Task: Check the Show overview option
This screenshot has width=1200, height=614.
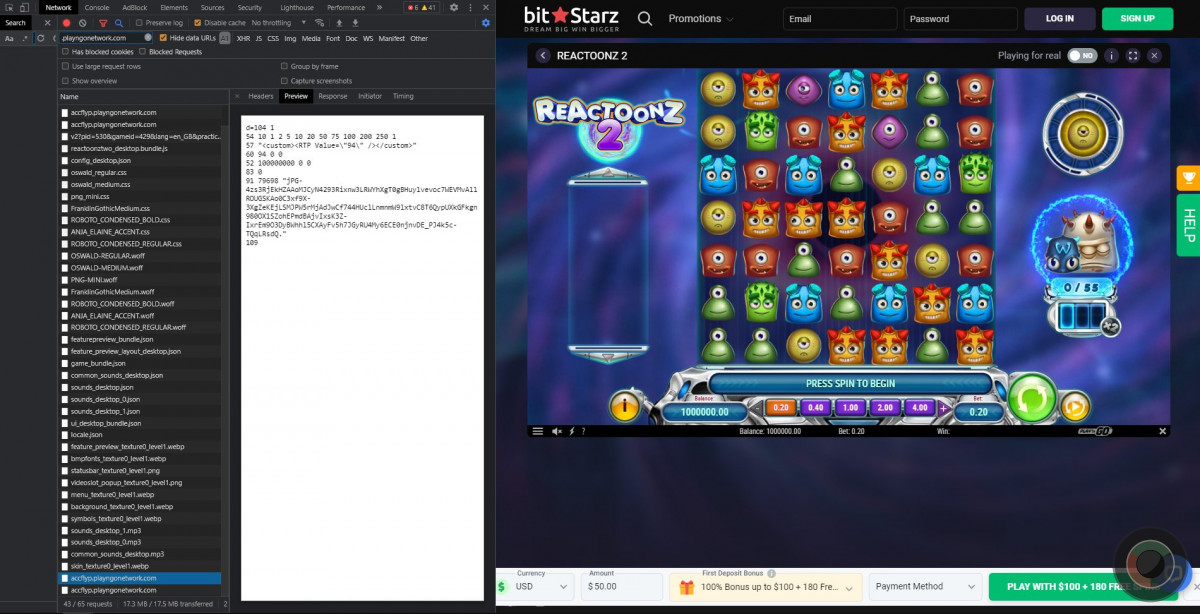Action: [x=66, y=80]
